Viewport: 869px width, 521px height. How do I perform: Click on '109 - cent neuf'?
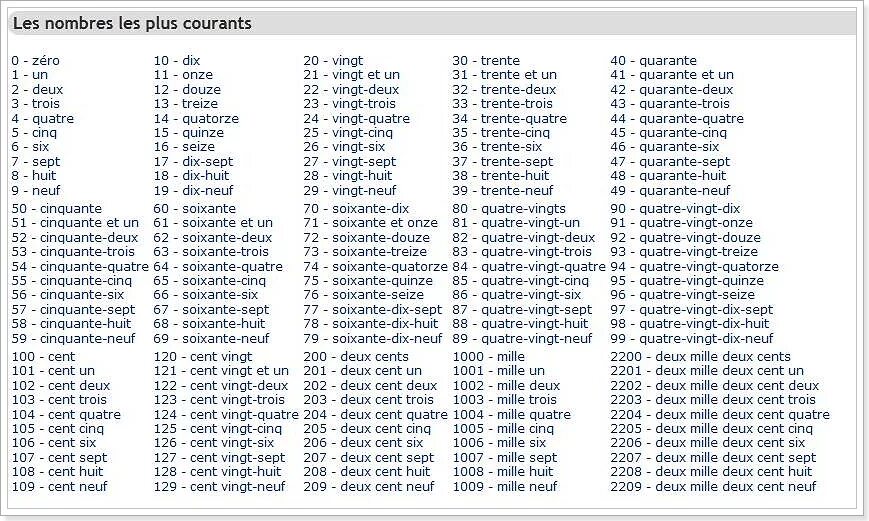(59, 486)
